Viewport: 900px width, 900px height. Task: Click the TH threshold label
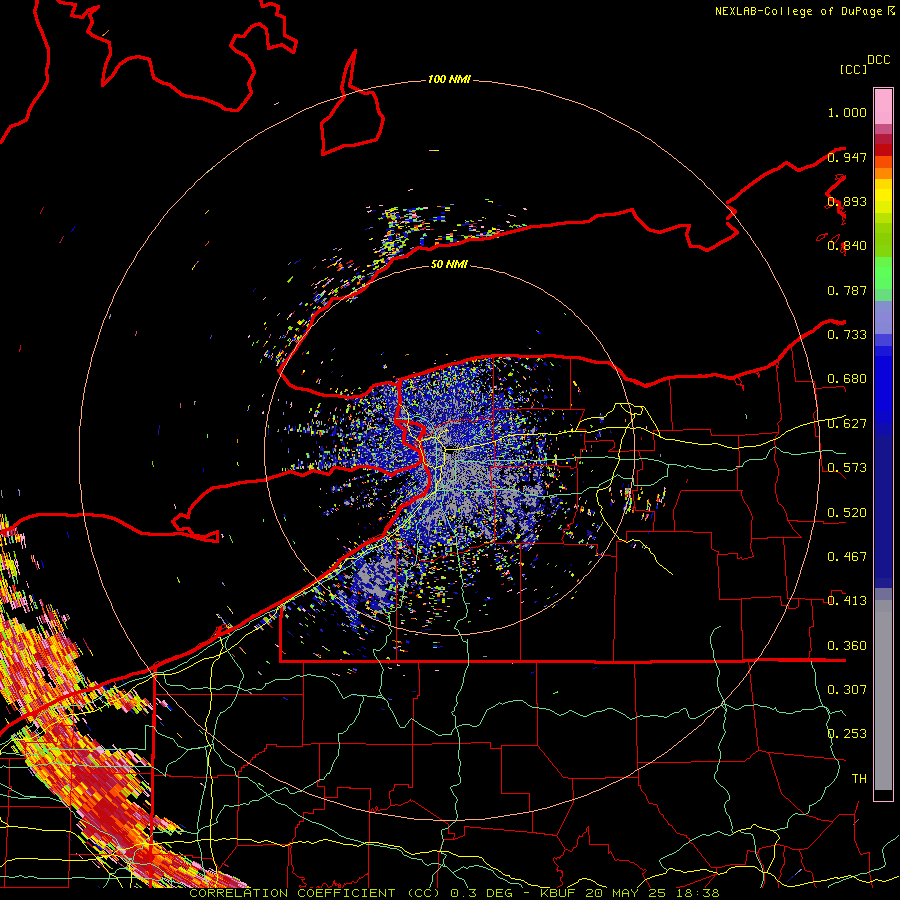[859, 779]
